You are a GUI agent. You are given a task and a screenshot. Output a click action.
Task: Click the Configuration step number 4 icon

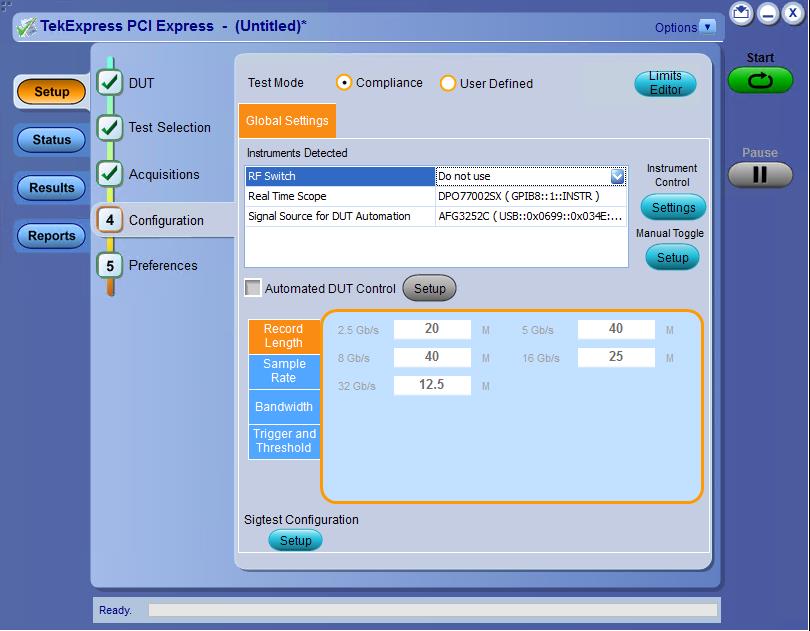pos(110,220)
